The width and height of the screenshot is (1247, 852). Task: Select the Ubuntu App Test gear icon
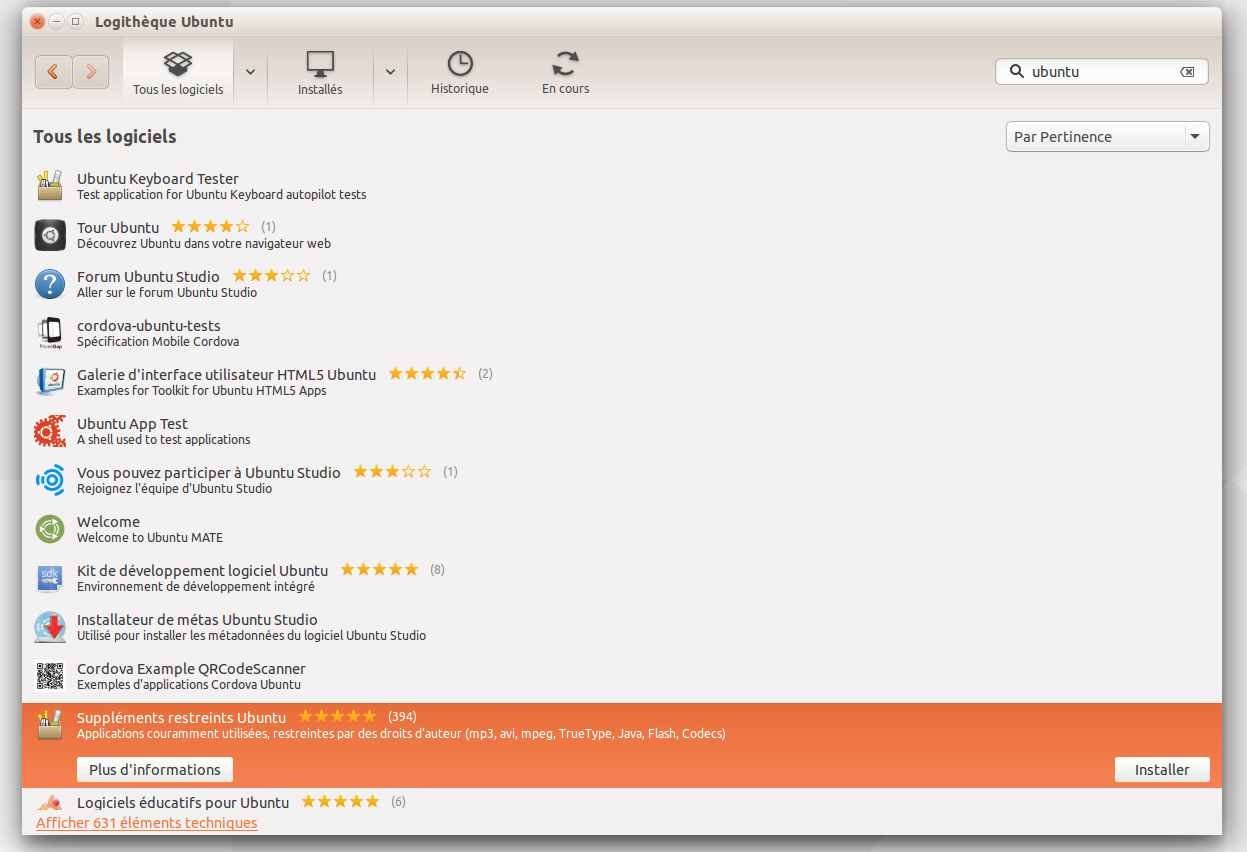tap(50, 431)
